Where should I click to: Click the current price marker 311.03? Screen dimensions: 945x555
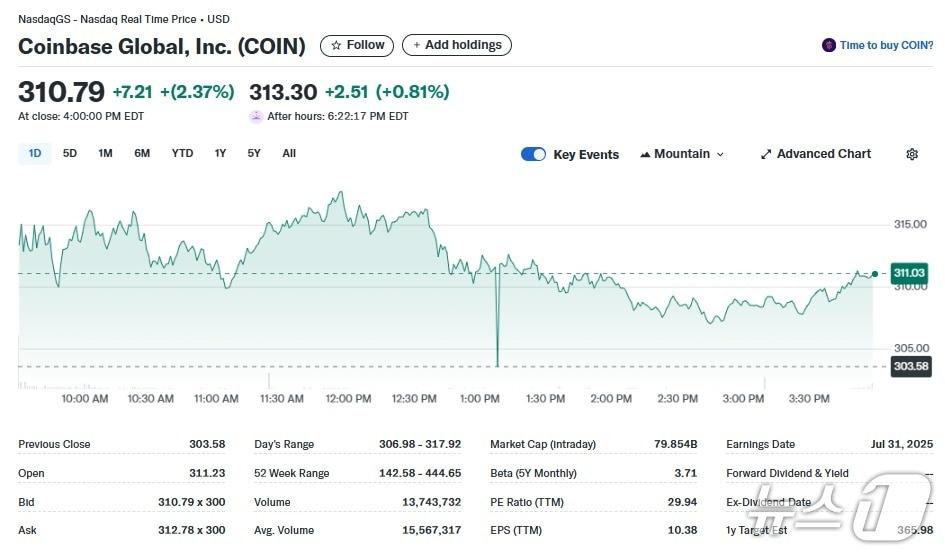[x=909, y=273]
